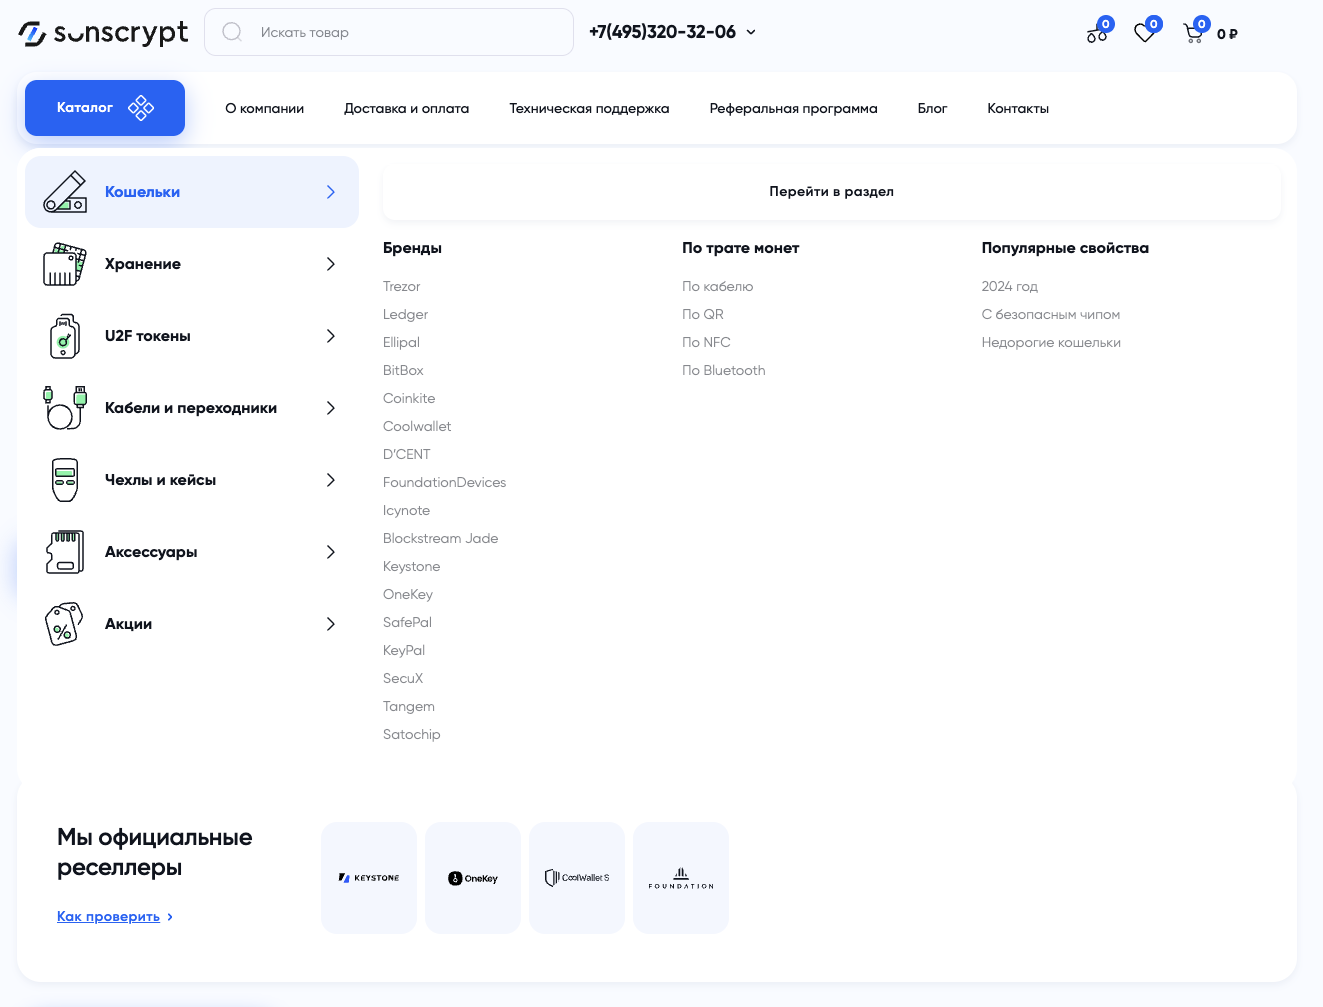Click the Кошельки wallet category icon

click(x=65, y=192)
